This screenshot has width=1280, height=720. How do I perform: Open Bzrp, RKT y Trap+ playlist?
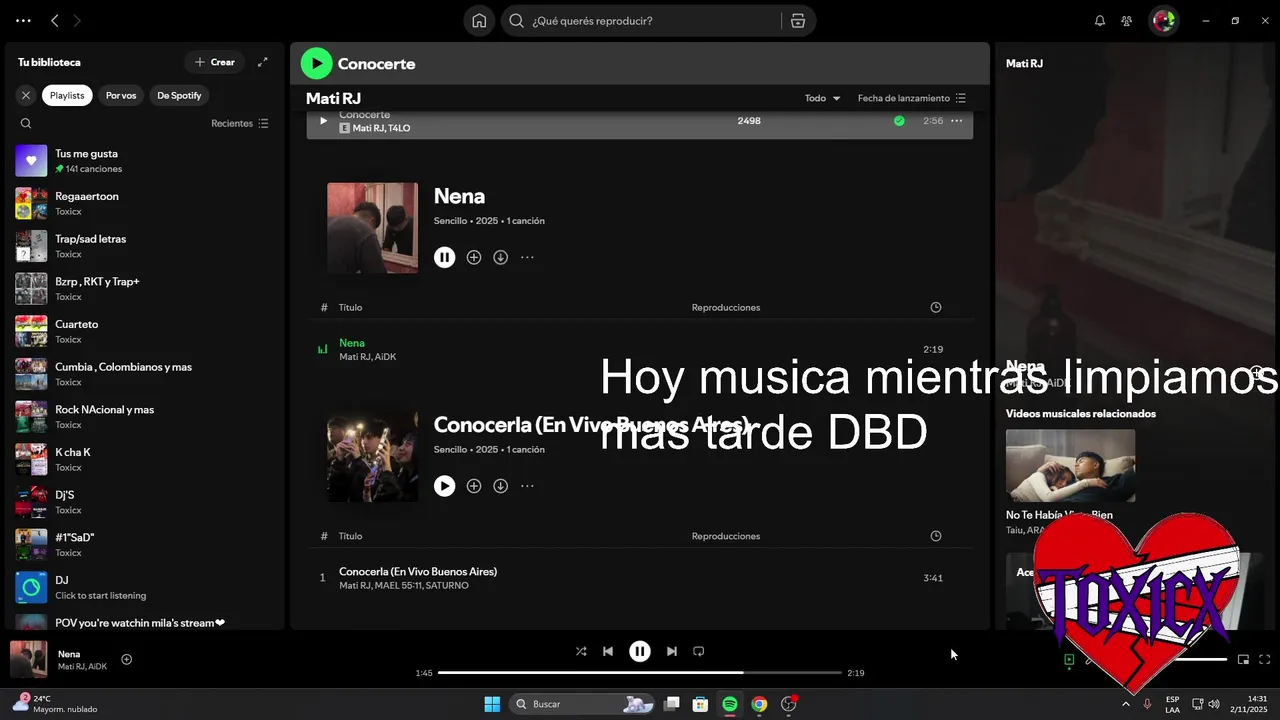click(145, 289)
